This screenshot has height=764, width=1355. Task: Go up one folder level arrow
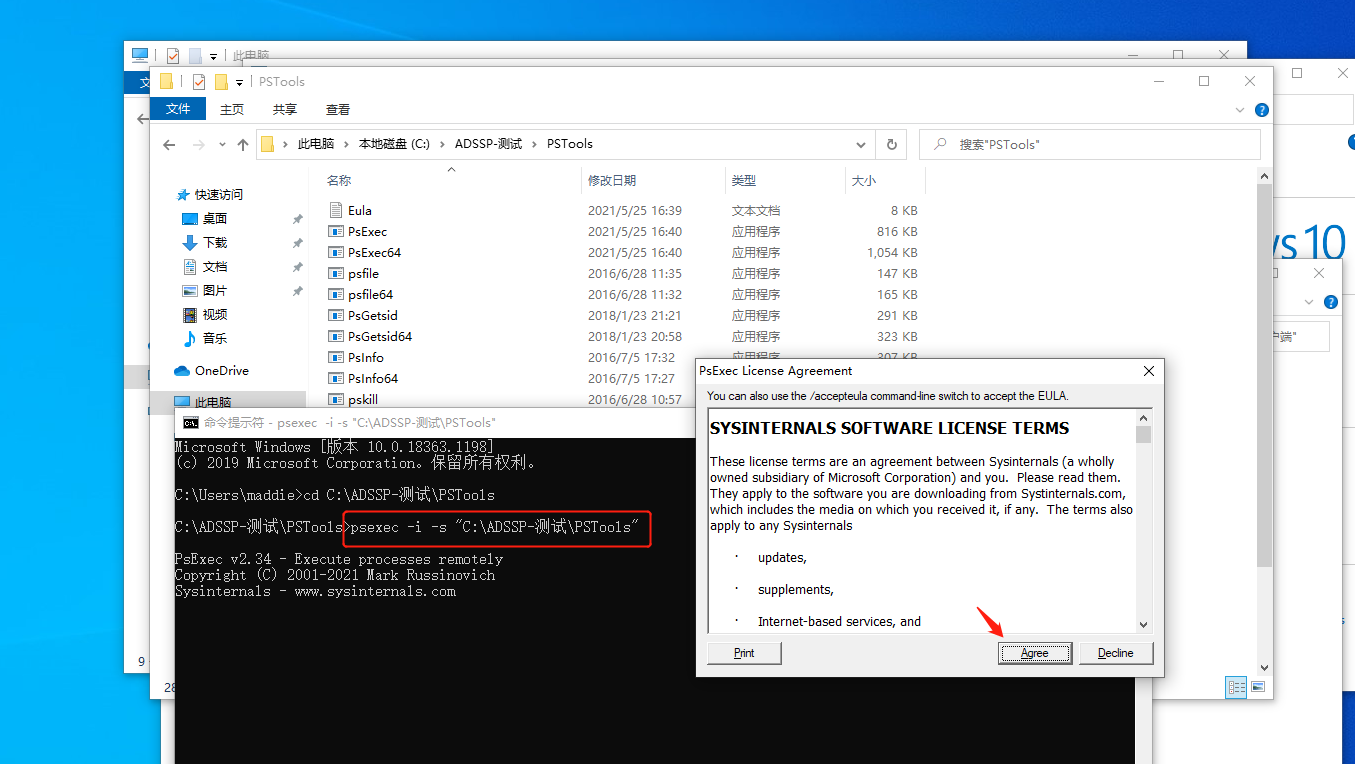pyautogui.click(x=243, y=145)
